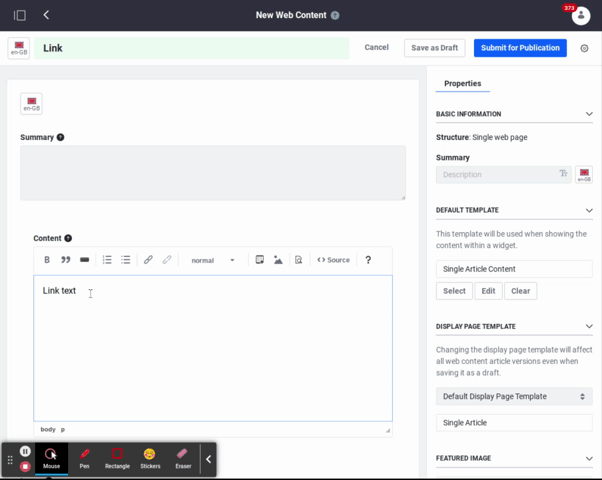Image resolution: width=602 pixels, height=480 pixels.
Task: Click the Description summary input
Action: click(503, 174)
